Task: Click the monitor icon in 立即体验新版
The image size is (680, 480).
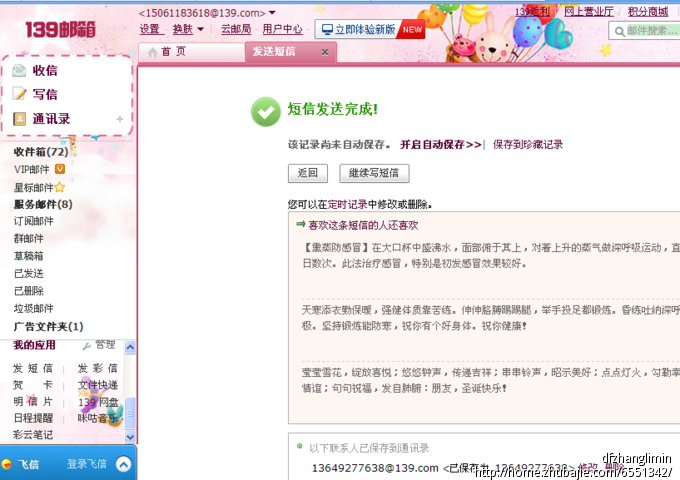Action: [327, 29]
